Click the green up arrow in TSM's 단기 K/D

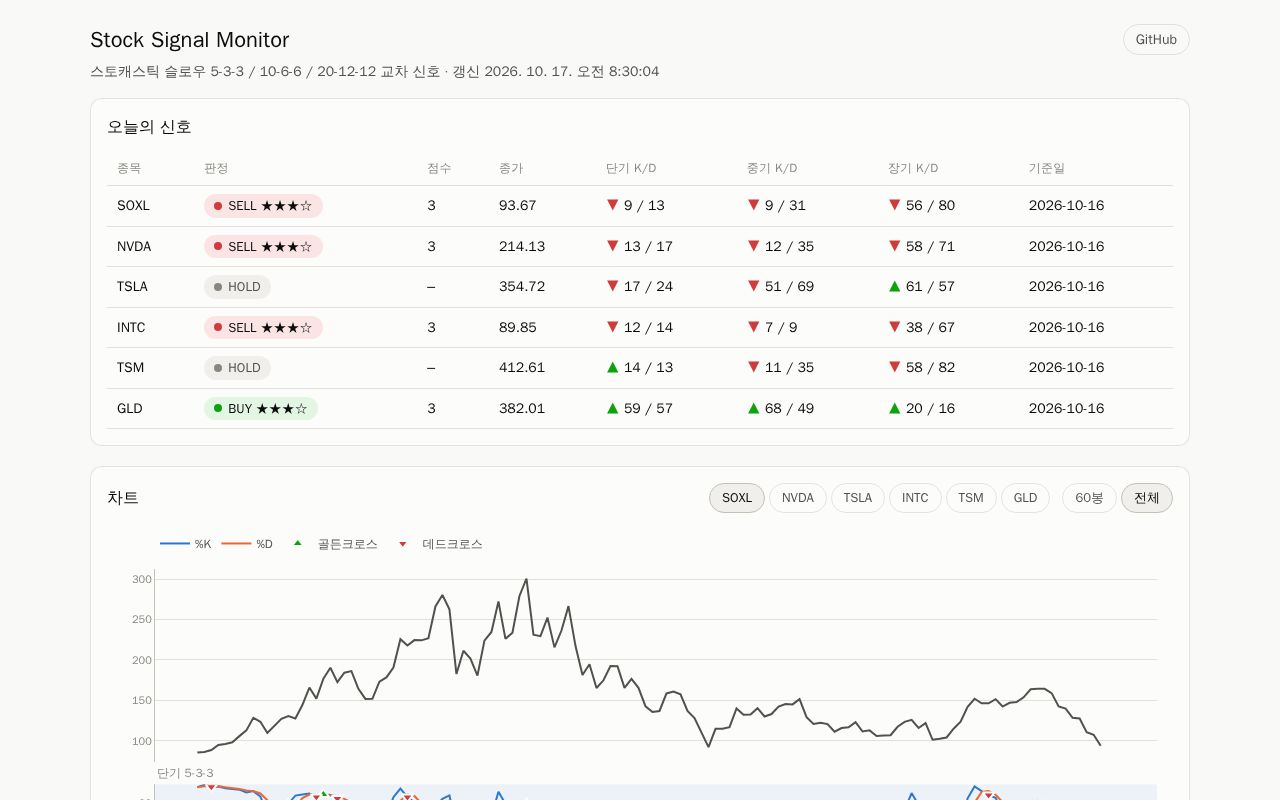[x=613, y=367]
